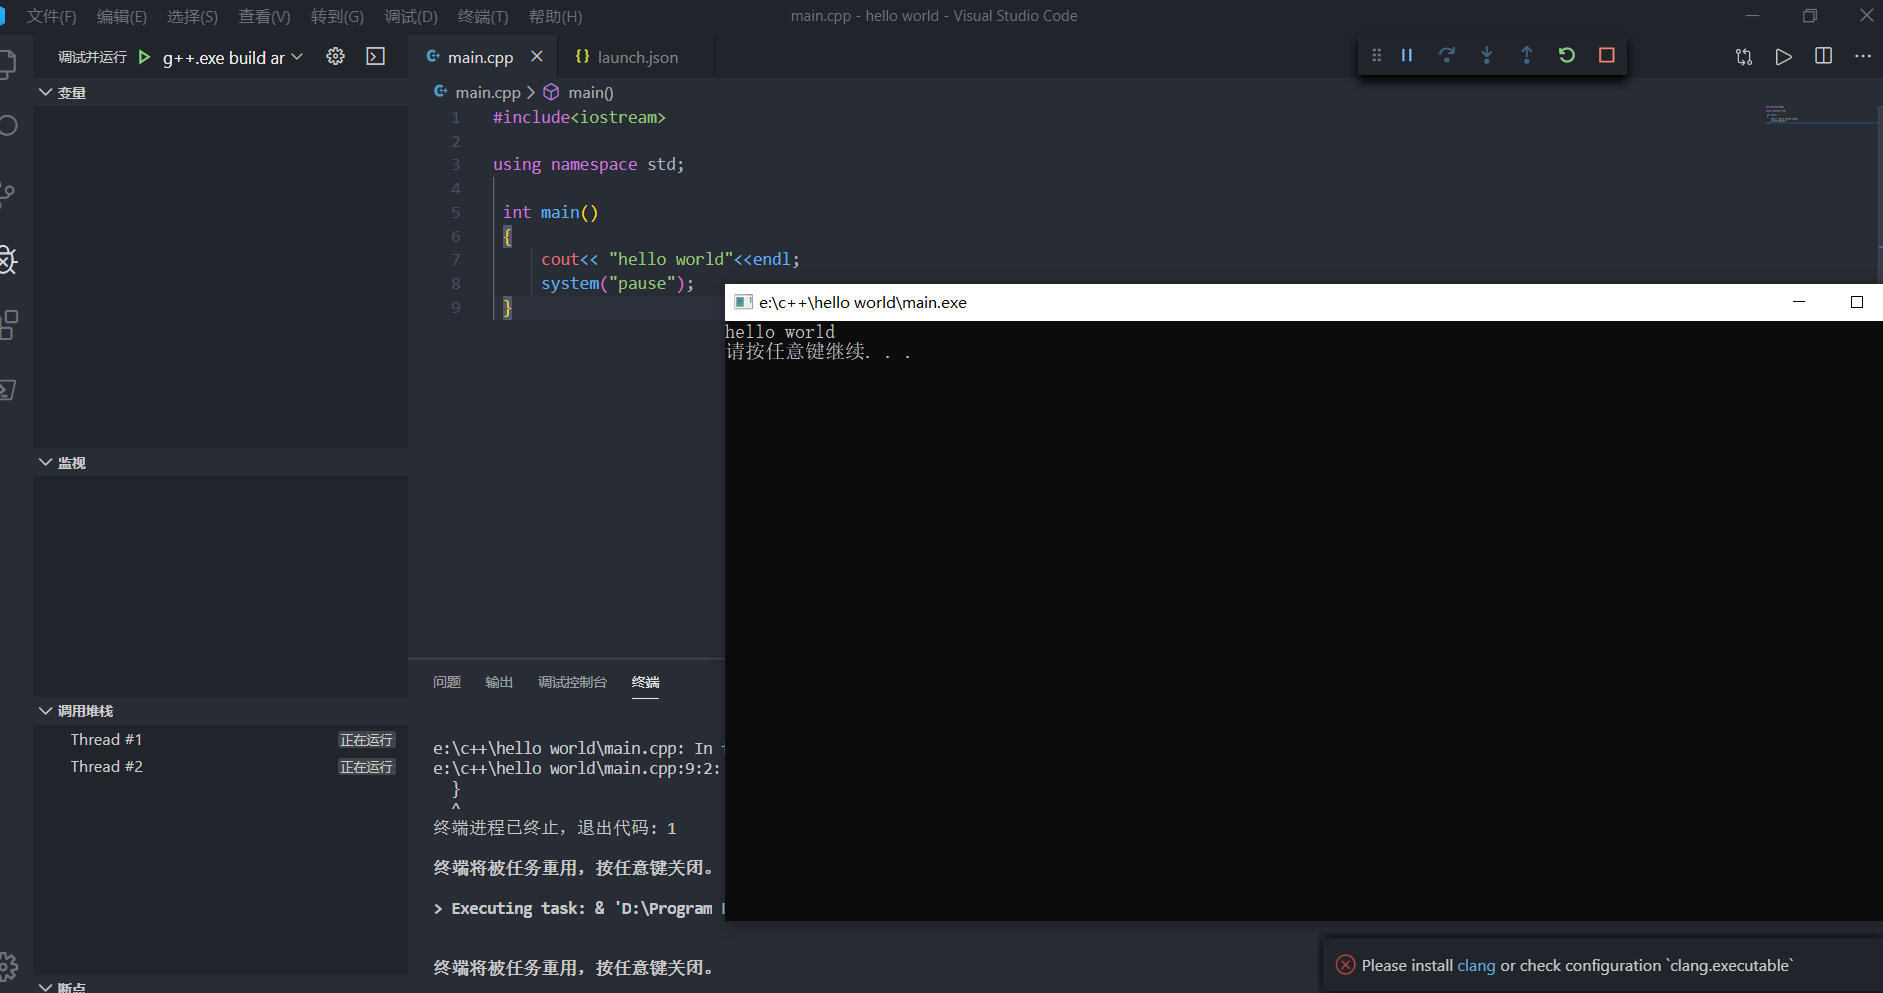The height and width of the screenshot is (993, 1883).
Task: Expand the 断点 section
Action: tap(46, 987)
